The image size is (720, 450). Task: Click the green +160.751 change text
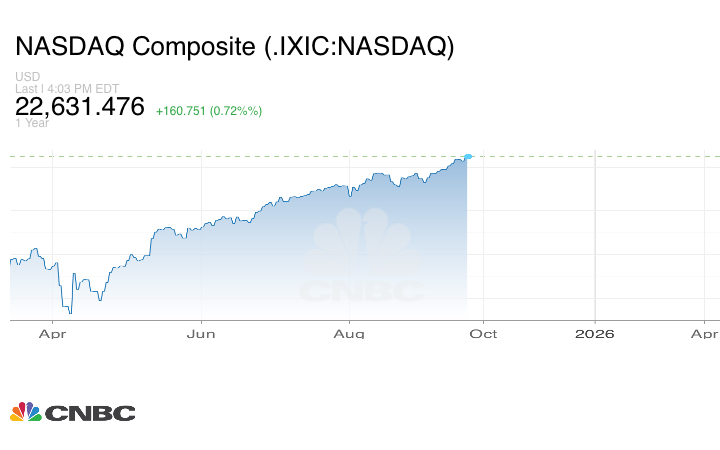tap(208, 110)
